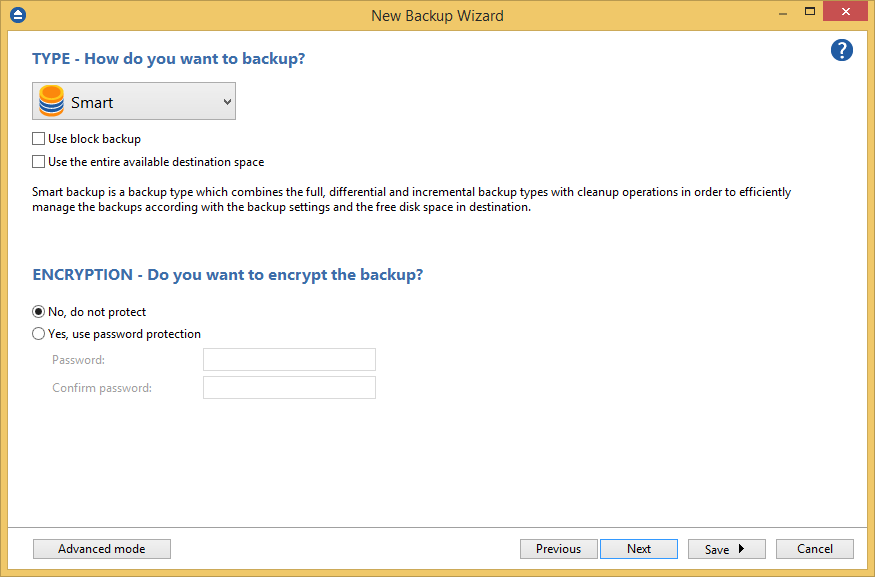Proceed with the Next button

639,549
